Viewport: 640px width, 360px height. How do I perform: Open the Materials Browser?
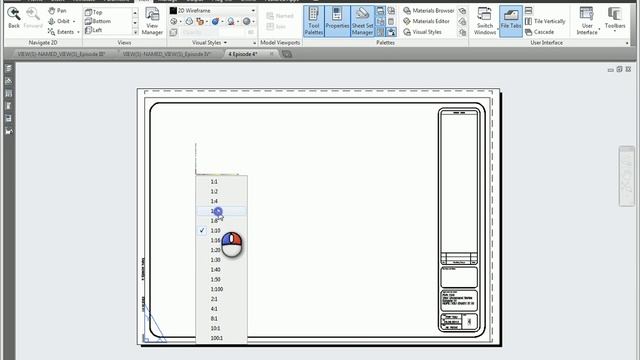coord(428,11)
